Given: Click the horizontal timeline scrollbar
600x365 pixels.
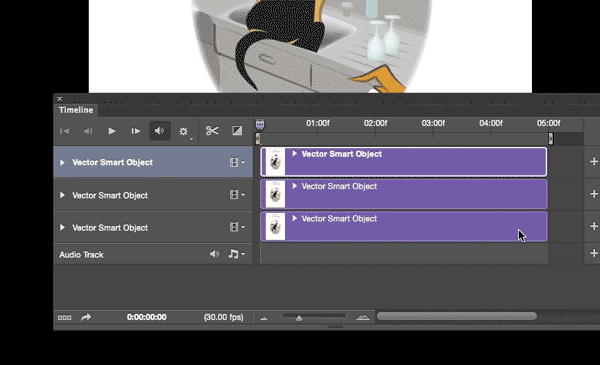Looking at the screenshot, I should (x=457, y=316).
